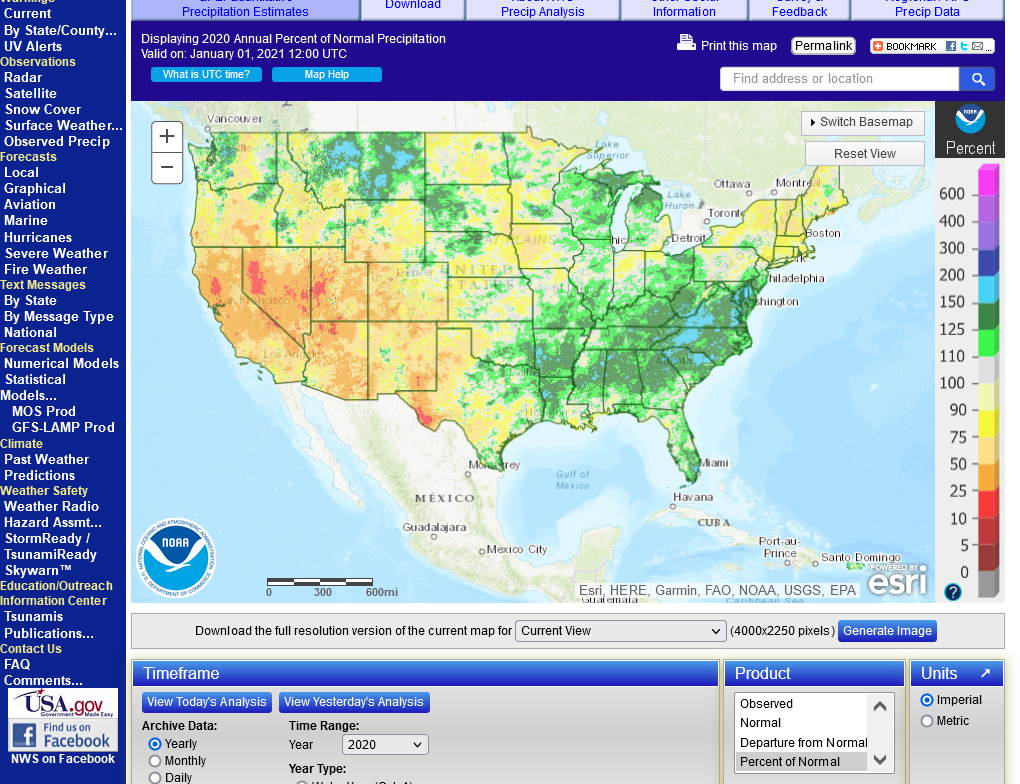Screen dimensions: 1020x784
Task: Share via the Facebook bookmark icon
Action: pyautogui.click(x=951, y=46)
